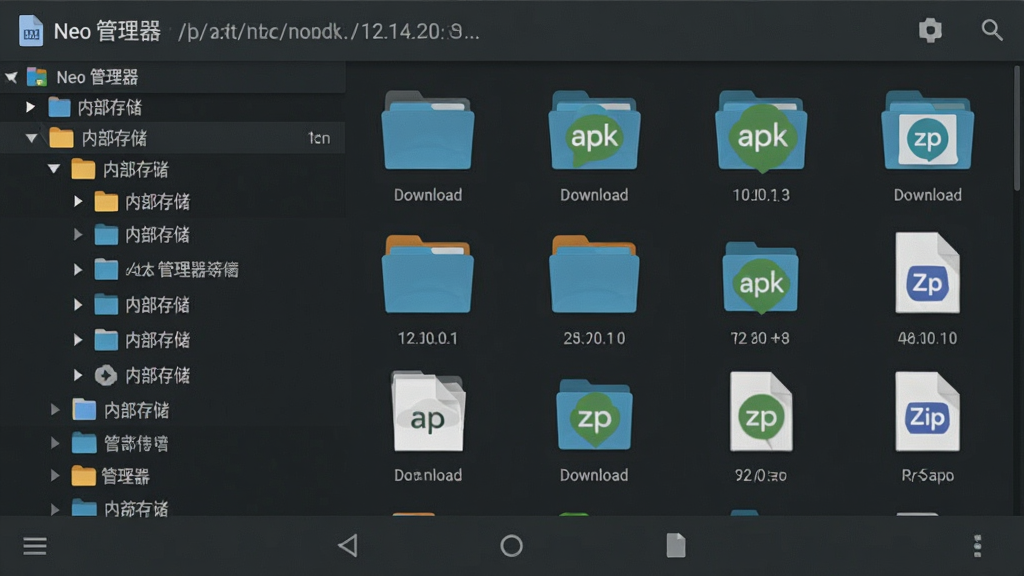This screenshot has height=576, width=1024.
Task: Collapse the highlighted 内部存储 folder with 1cn
Action: (31, 138)
